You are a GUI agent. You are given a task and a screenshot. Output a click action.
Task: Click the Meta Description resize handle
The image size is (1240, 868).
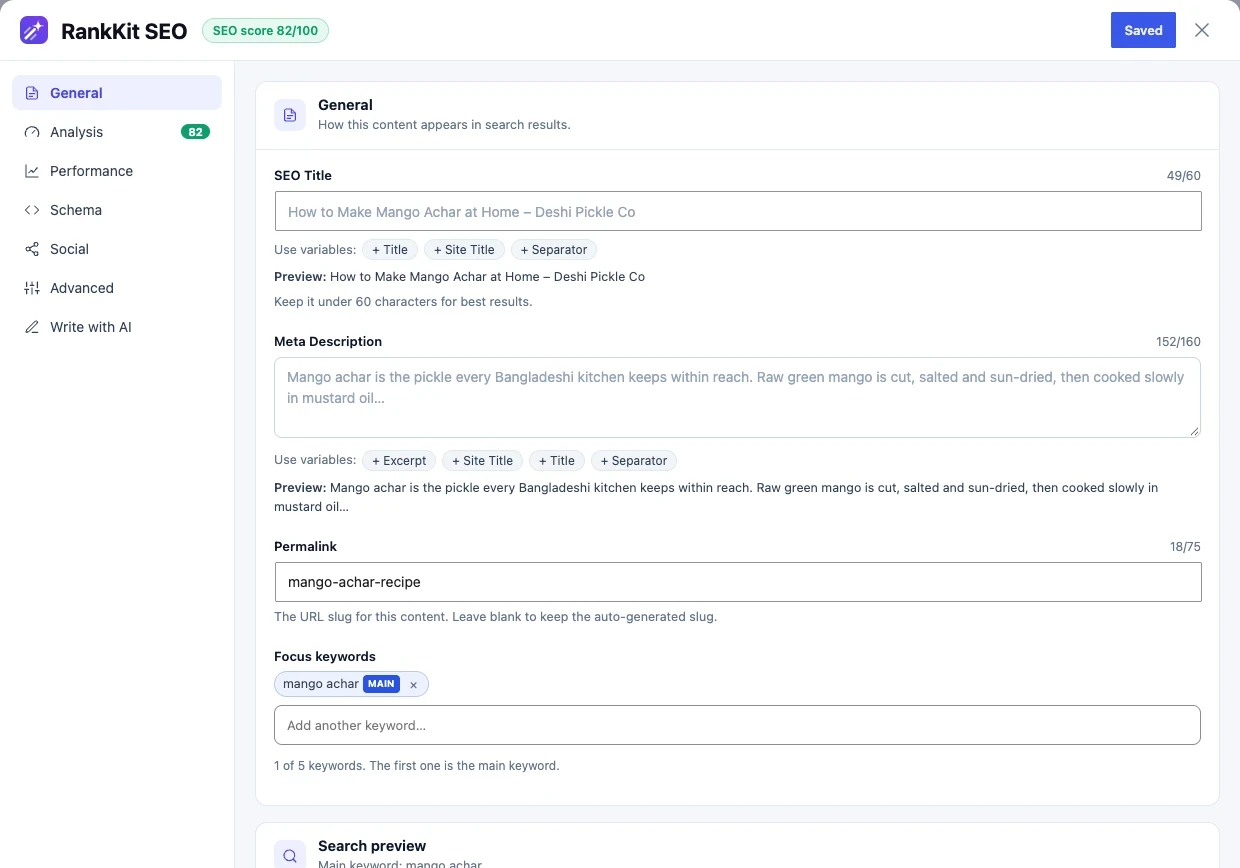1193,430
